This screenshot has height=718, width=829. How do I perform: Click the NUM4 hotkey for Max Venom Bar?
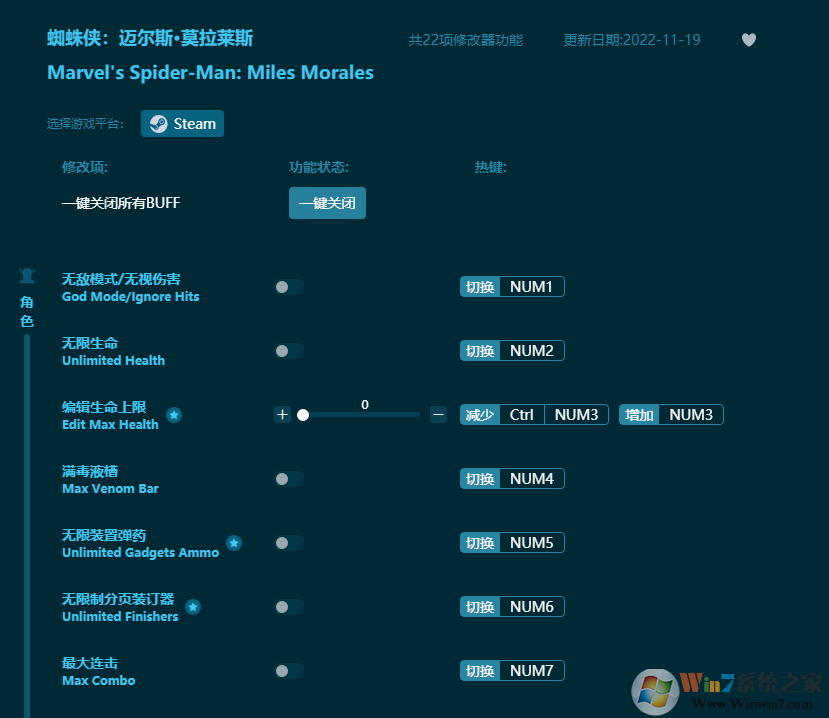[531, 478]
